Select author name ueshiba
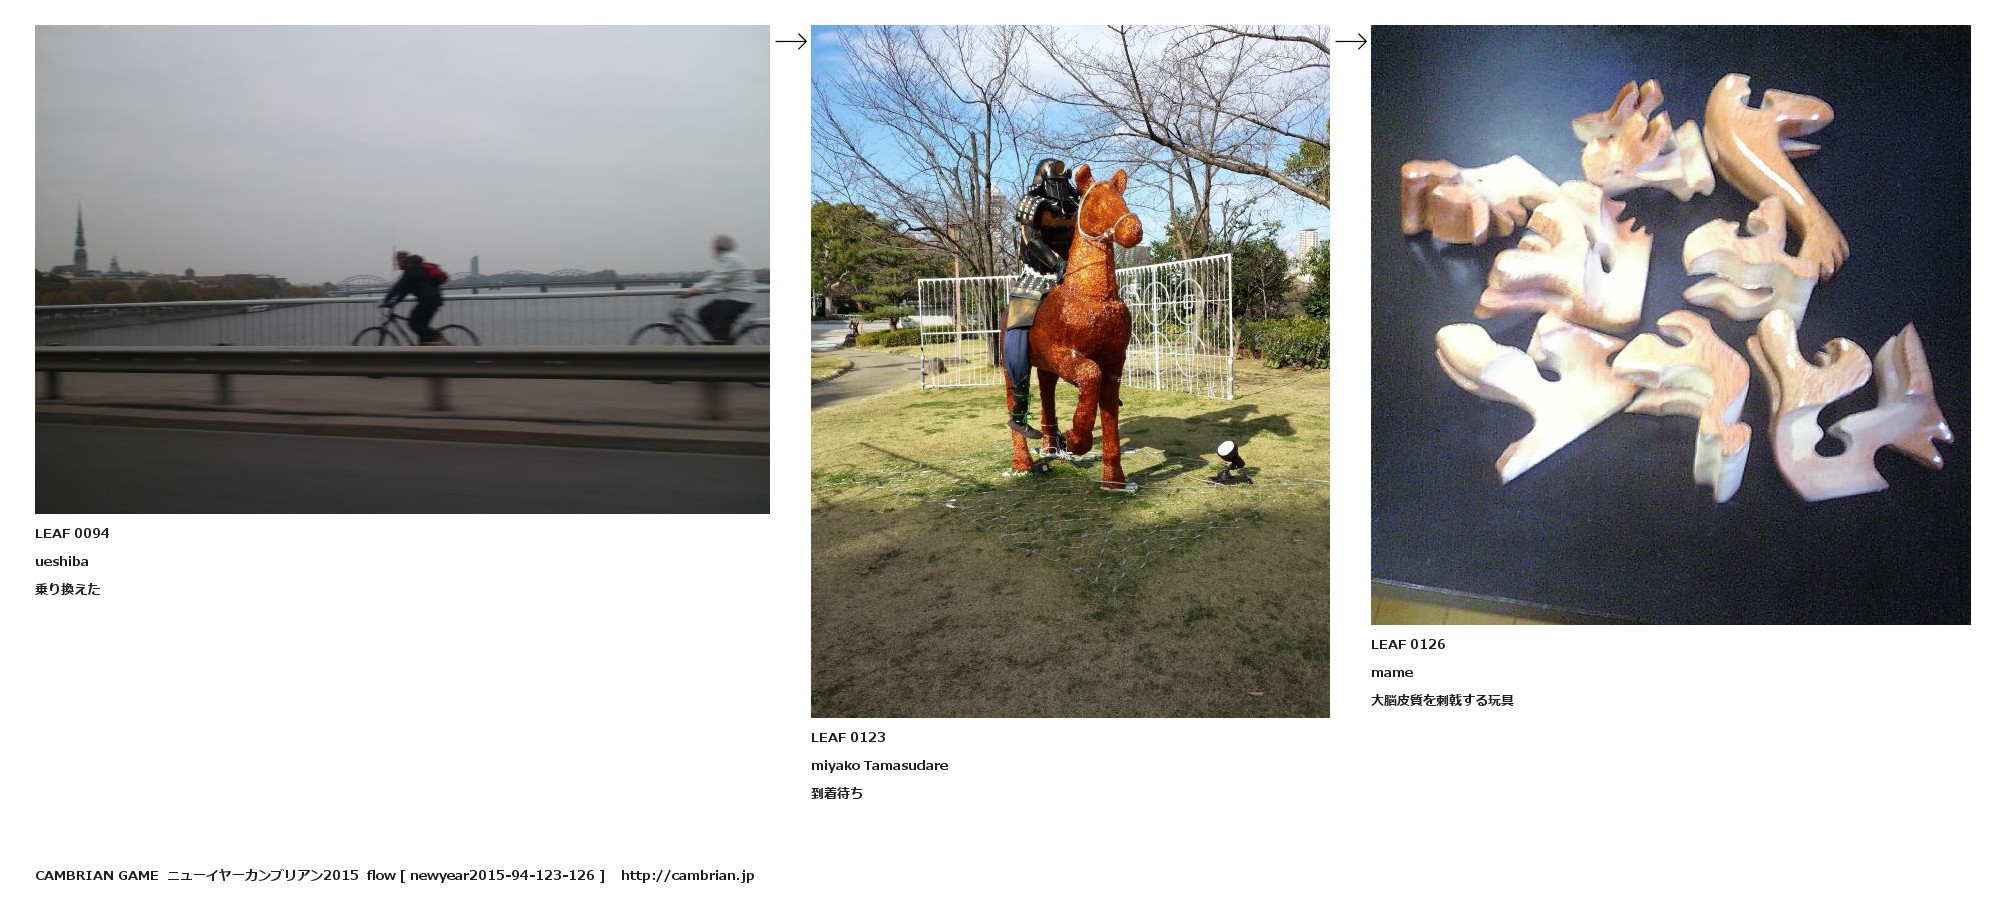This screenshot has width=2006, height=900. tap(62, 561)
